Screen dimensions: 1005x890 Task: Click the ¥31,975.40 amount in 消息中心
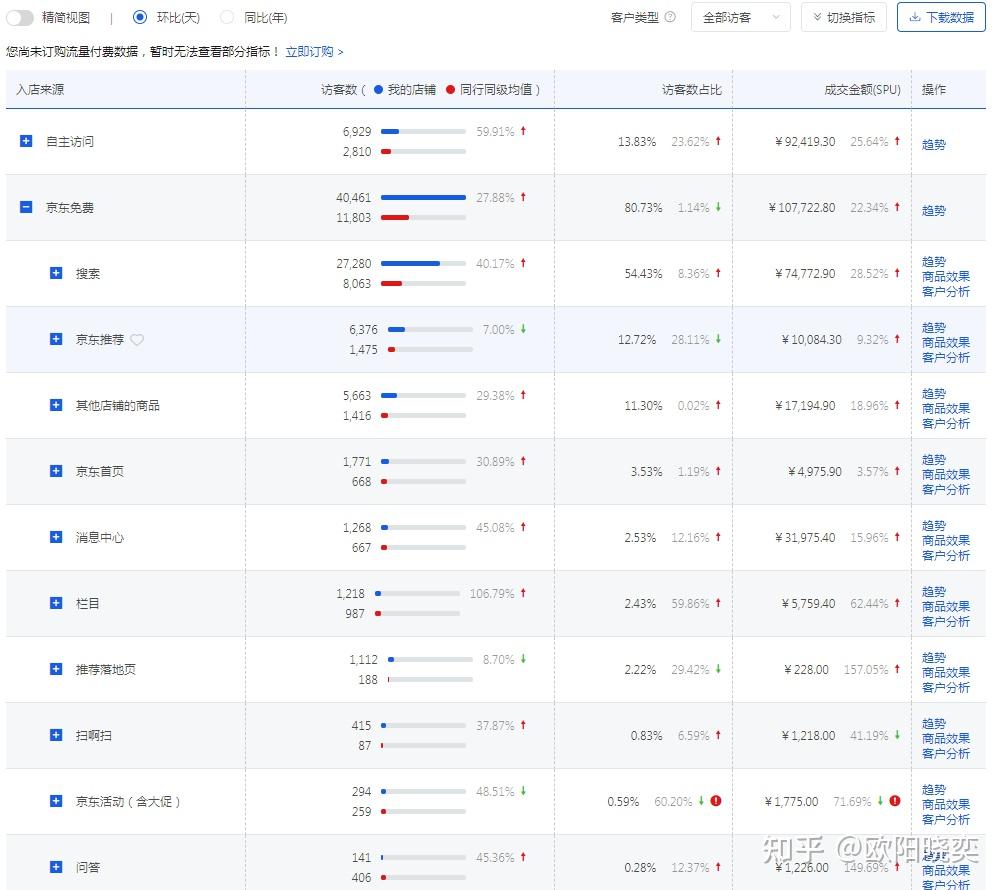805,538
